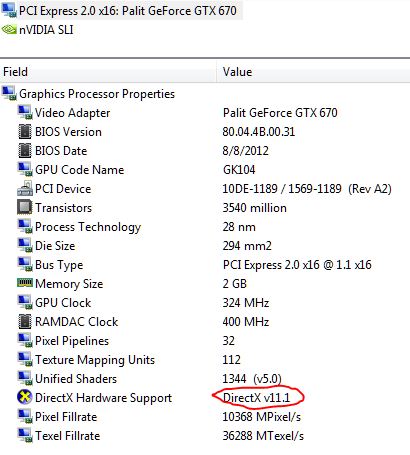
Task: Click the Field column header
Action: point(108,72)
